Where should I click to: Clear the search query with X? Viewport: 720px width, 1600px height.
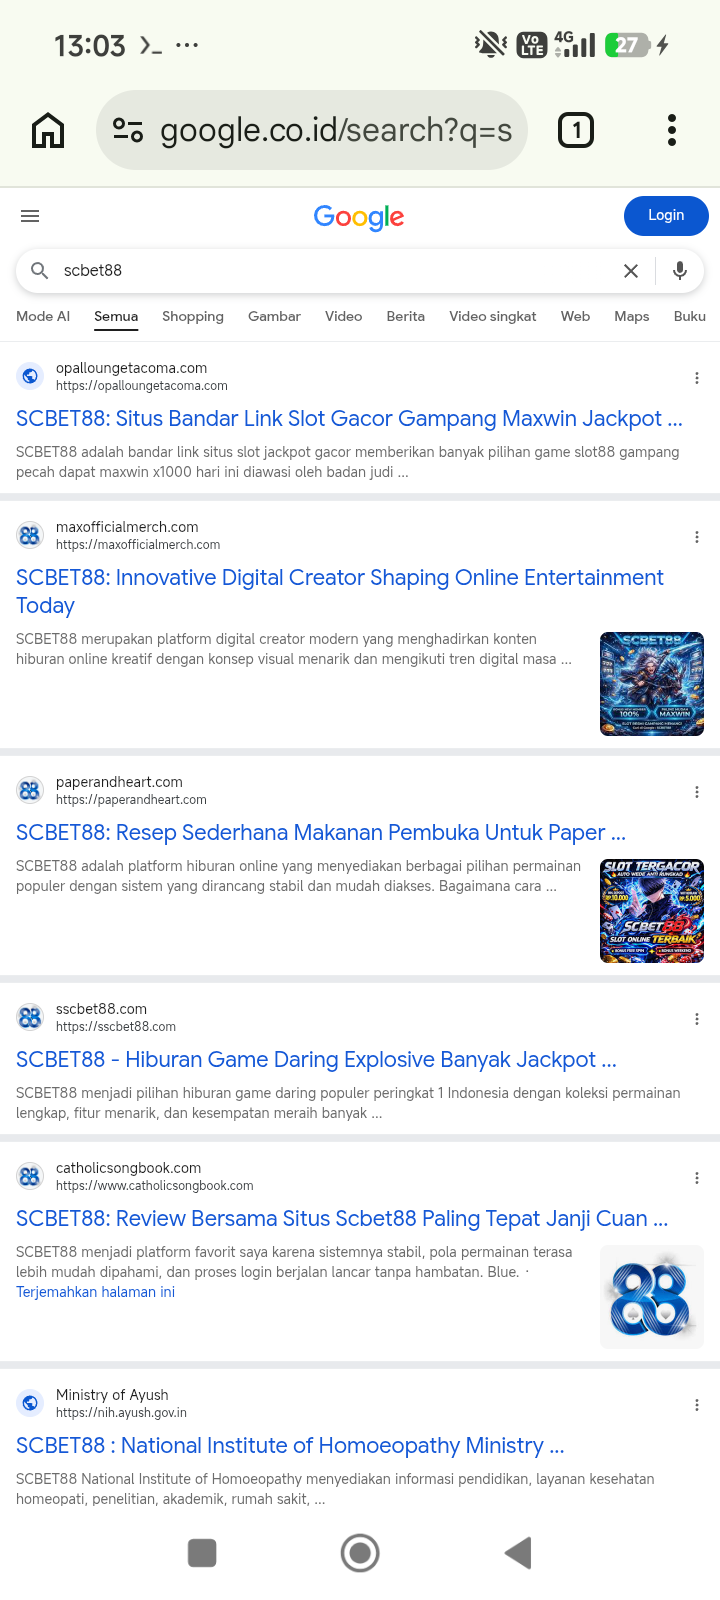coord(631,271)
